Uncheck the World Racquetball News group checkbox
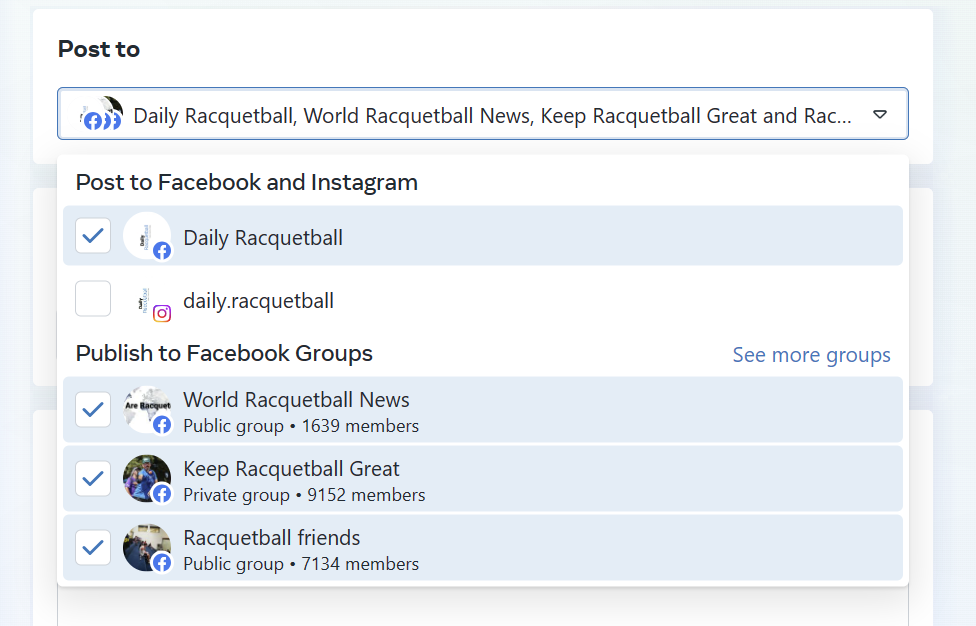Image resolution: width=976 pixels, height=626 pixels. [93, 409]
